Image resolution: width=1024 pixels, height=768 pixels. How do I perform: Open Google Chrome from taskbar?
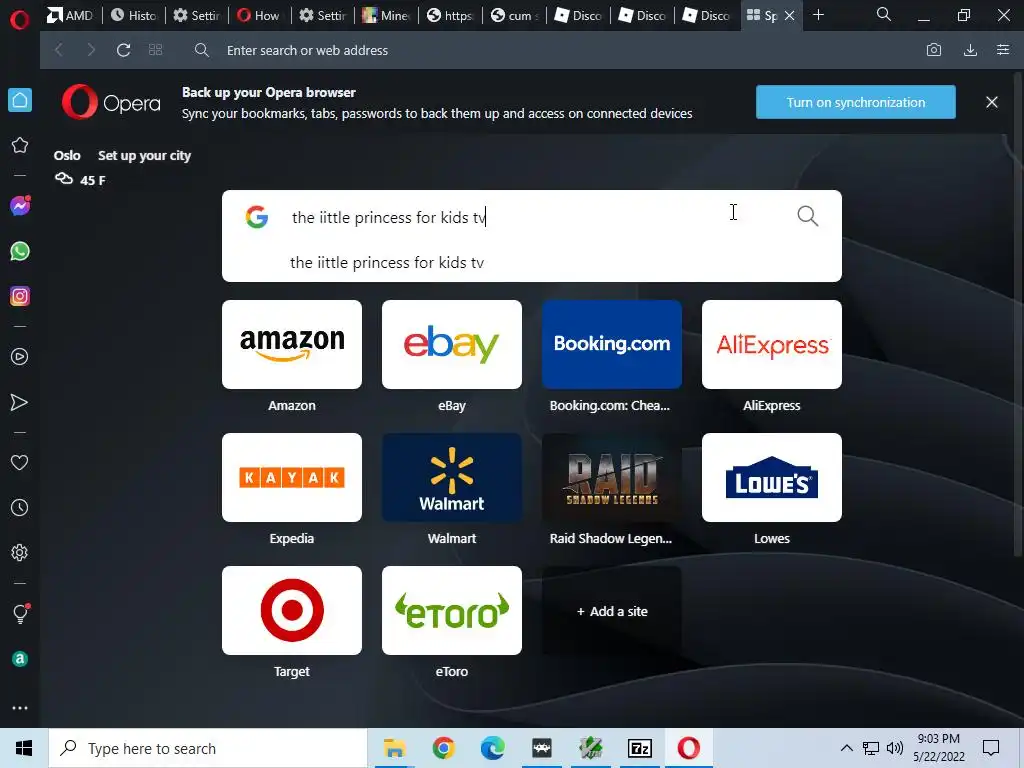pyautogui.click(x=443, y=748)
